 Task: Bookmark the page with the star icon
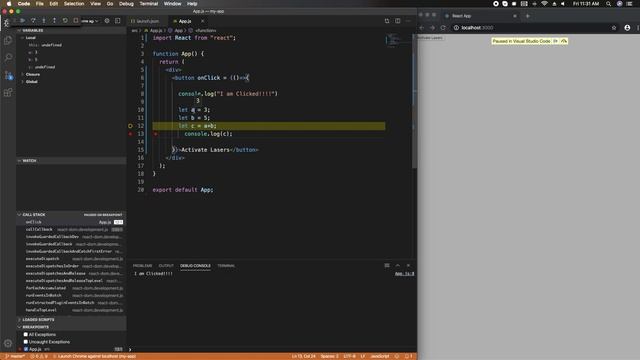click(614, 28)
